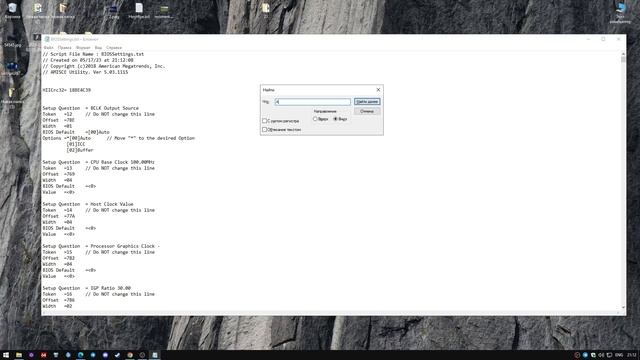Open the red app icon in taskbar
Viewport: 640px width, 360px height.
coord(44,355)
